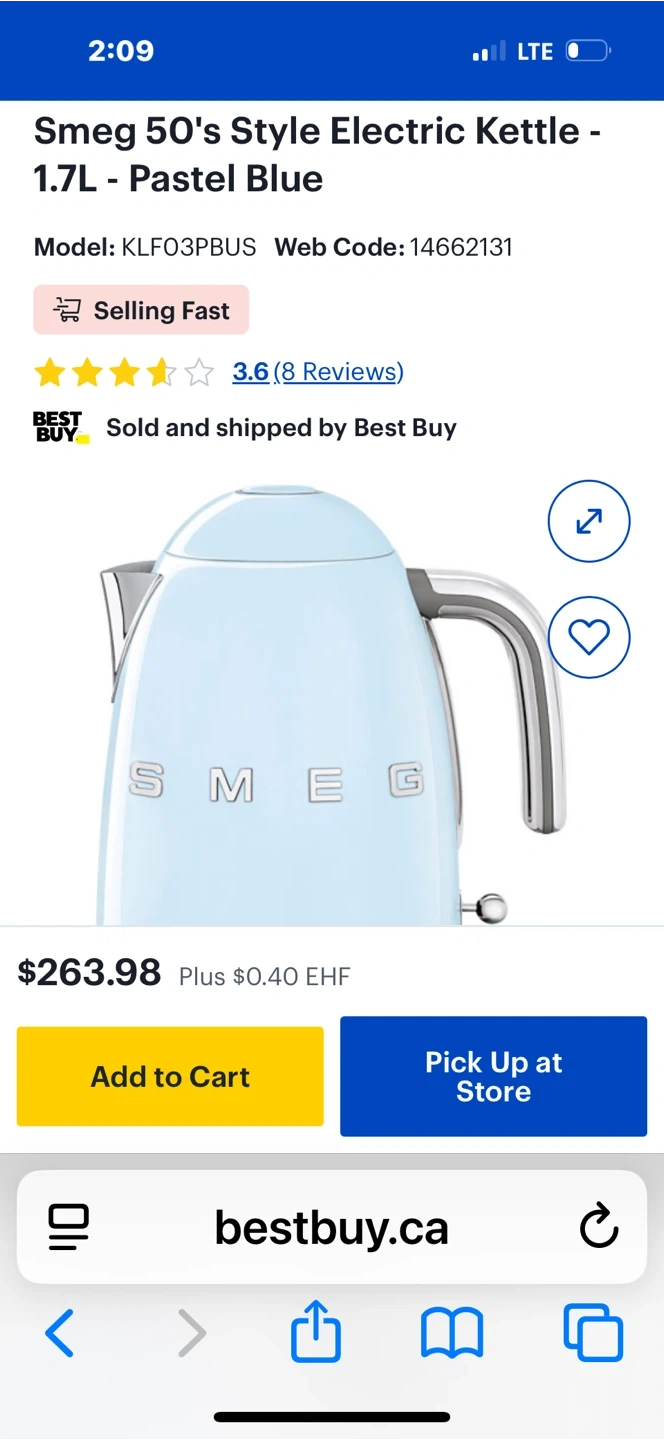Tap the $263.98 price text
Image resolution: width=664 pixels, height=1440 pixels.
(89, 972)
